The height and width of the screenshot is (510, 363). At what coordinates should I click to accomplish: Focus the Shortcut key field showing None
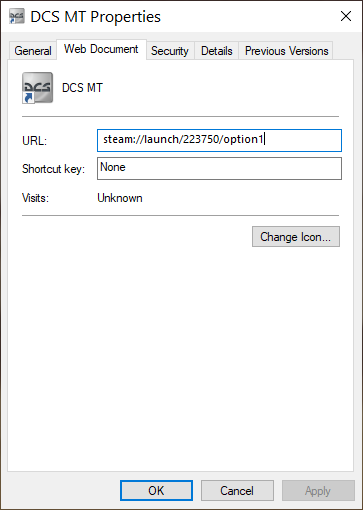pyautogui.click(x=219, y=168)
